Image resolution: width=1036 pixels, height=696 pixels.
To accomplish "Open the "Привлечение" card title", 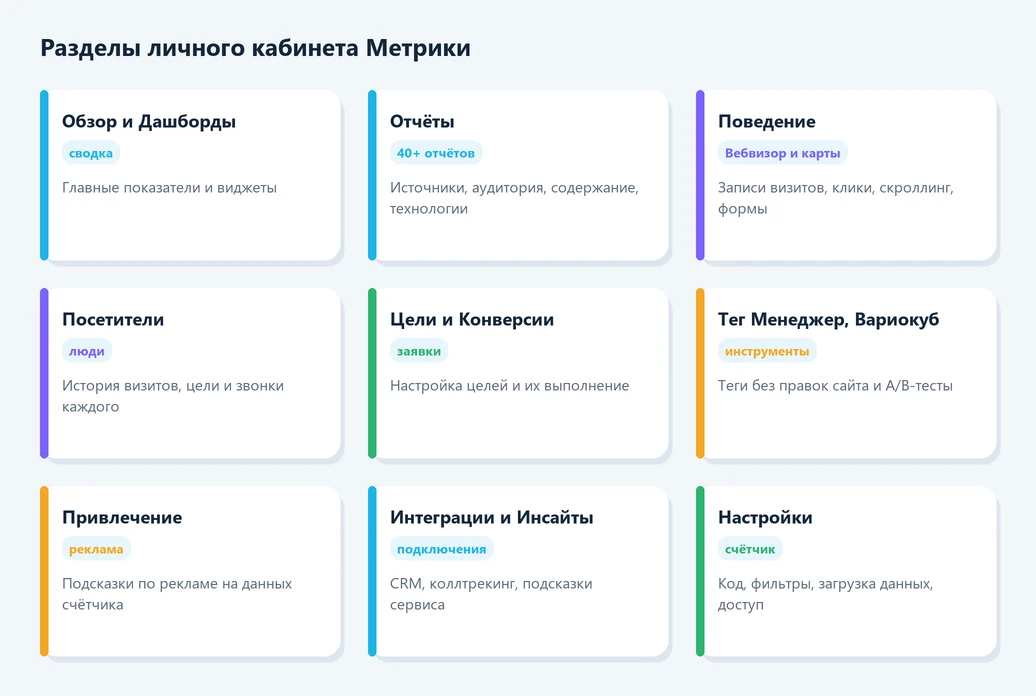I will click(122, 518).
